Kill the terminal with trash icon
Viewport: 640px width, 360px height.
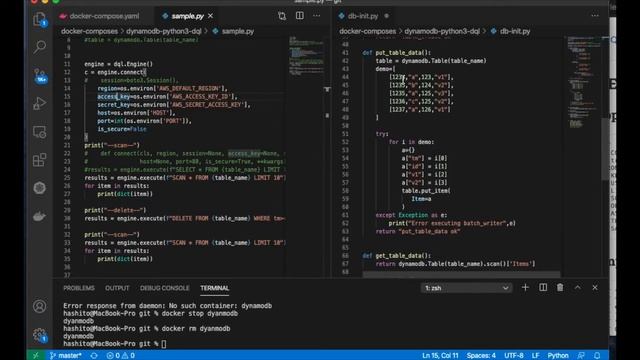pos(560,287)
